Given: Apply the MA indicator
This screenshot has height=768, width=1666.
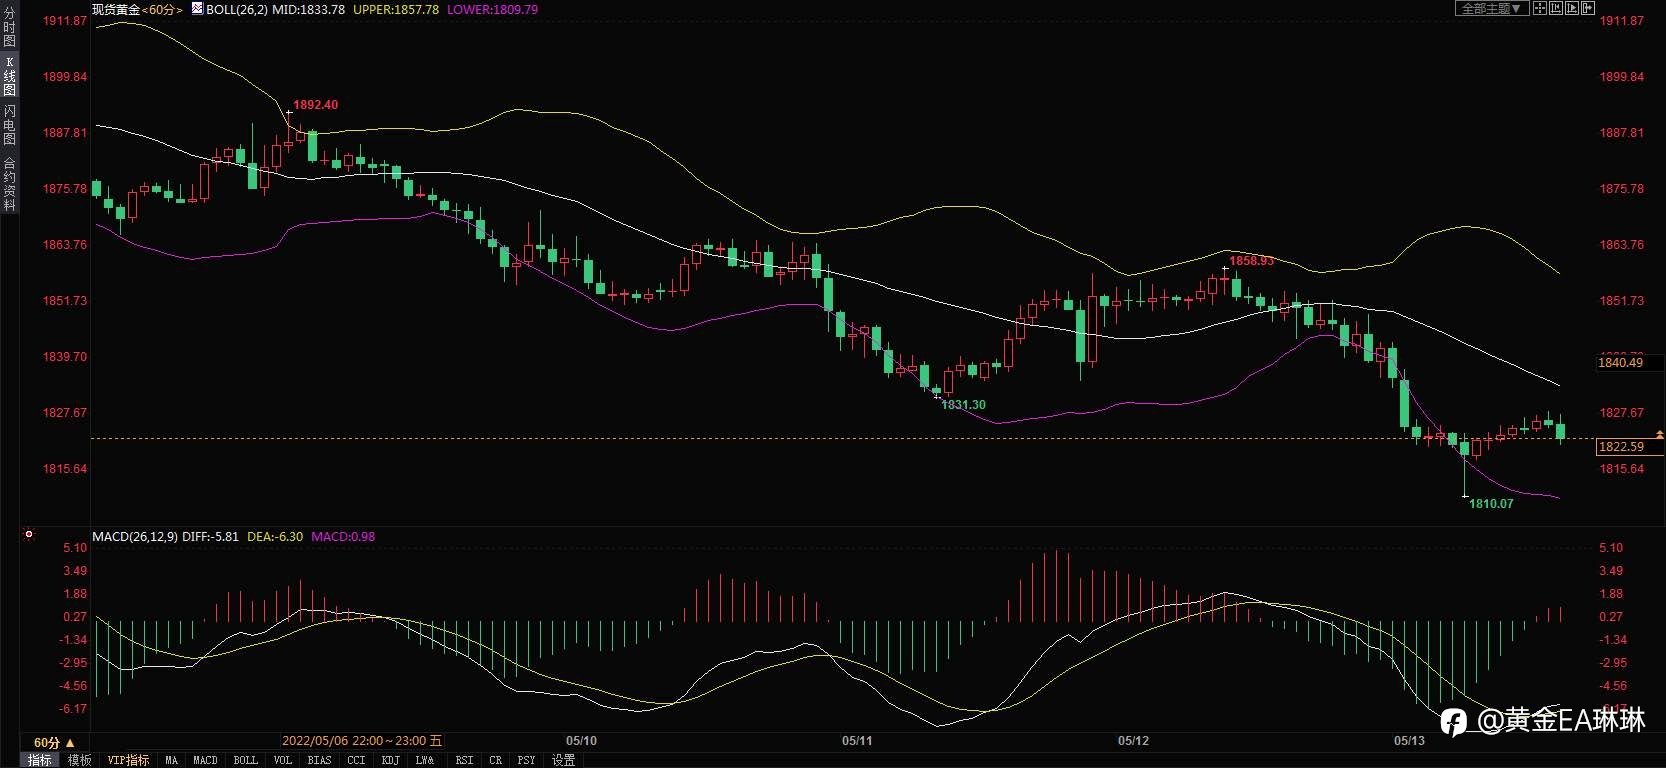Looking at the screenshot, I should (x=171, y=760).
